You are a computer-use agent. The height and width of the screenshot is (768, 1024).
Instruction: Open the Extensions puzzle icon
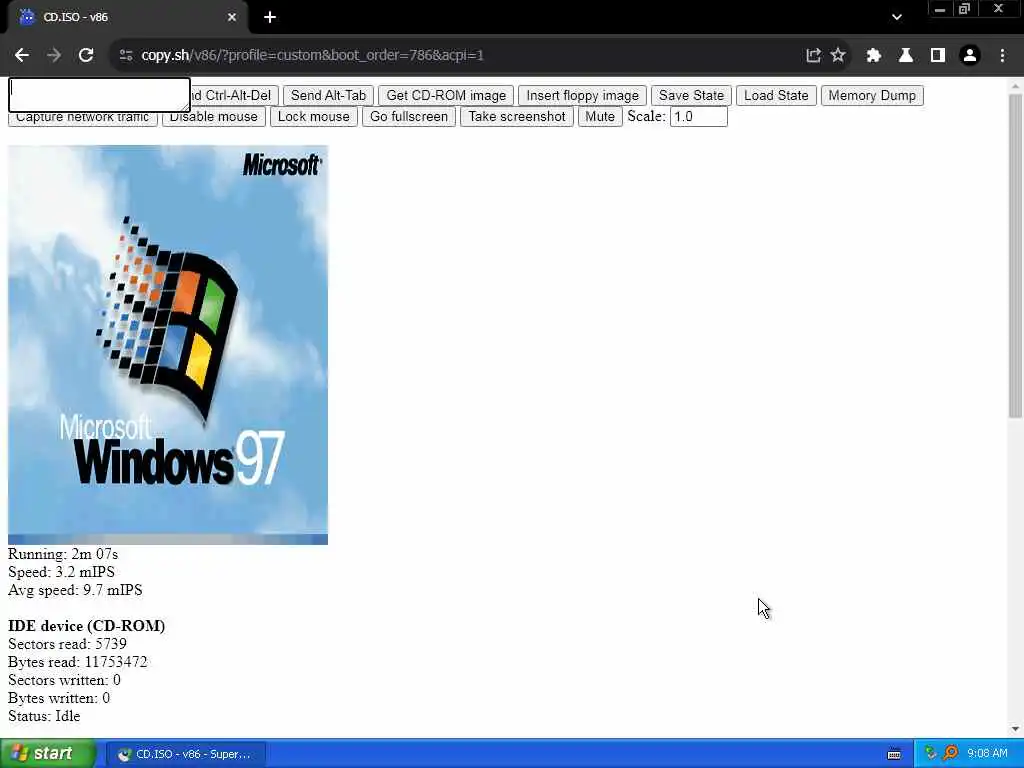click(x=874, y=56)
